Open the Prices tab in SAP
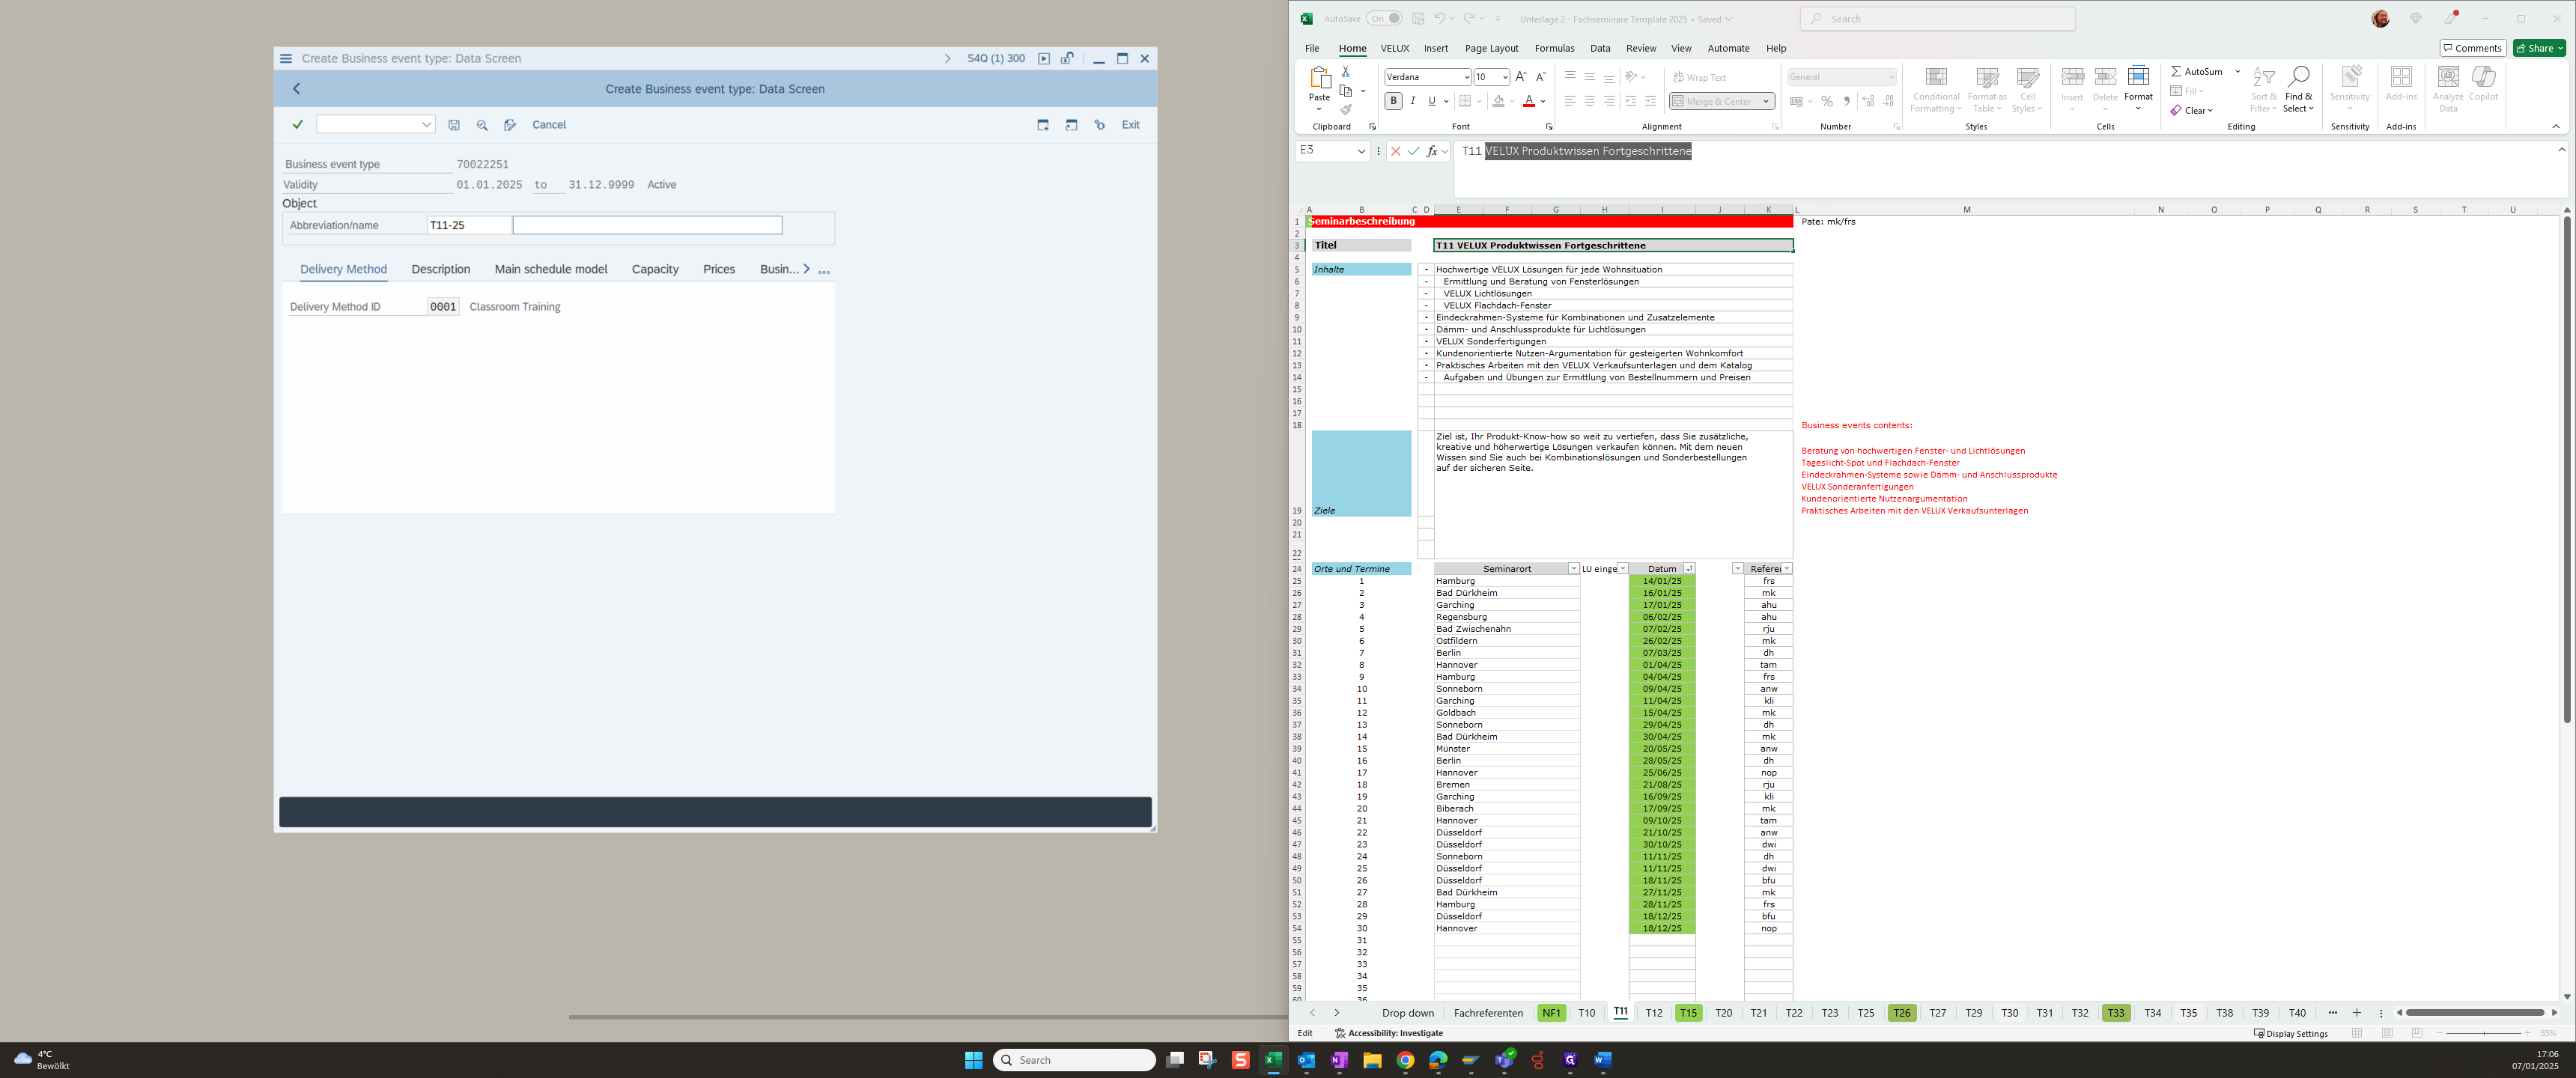Viewport: 2576px width, 1078px height. click(x=719, y=270)
